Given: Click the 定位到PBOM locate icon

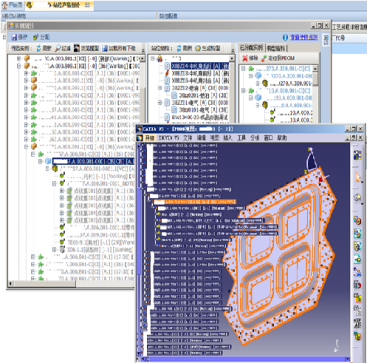Looking at the screenshot, I should [264, 58].
